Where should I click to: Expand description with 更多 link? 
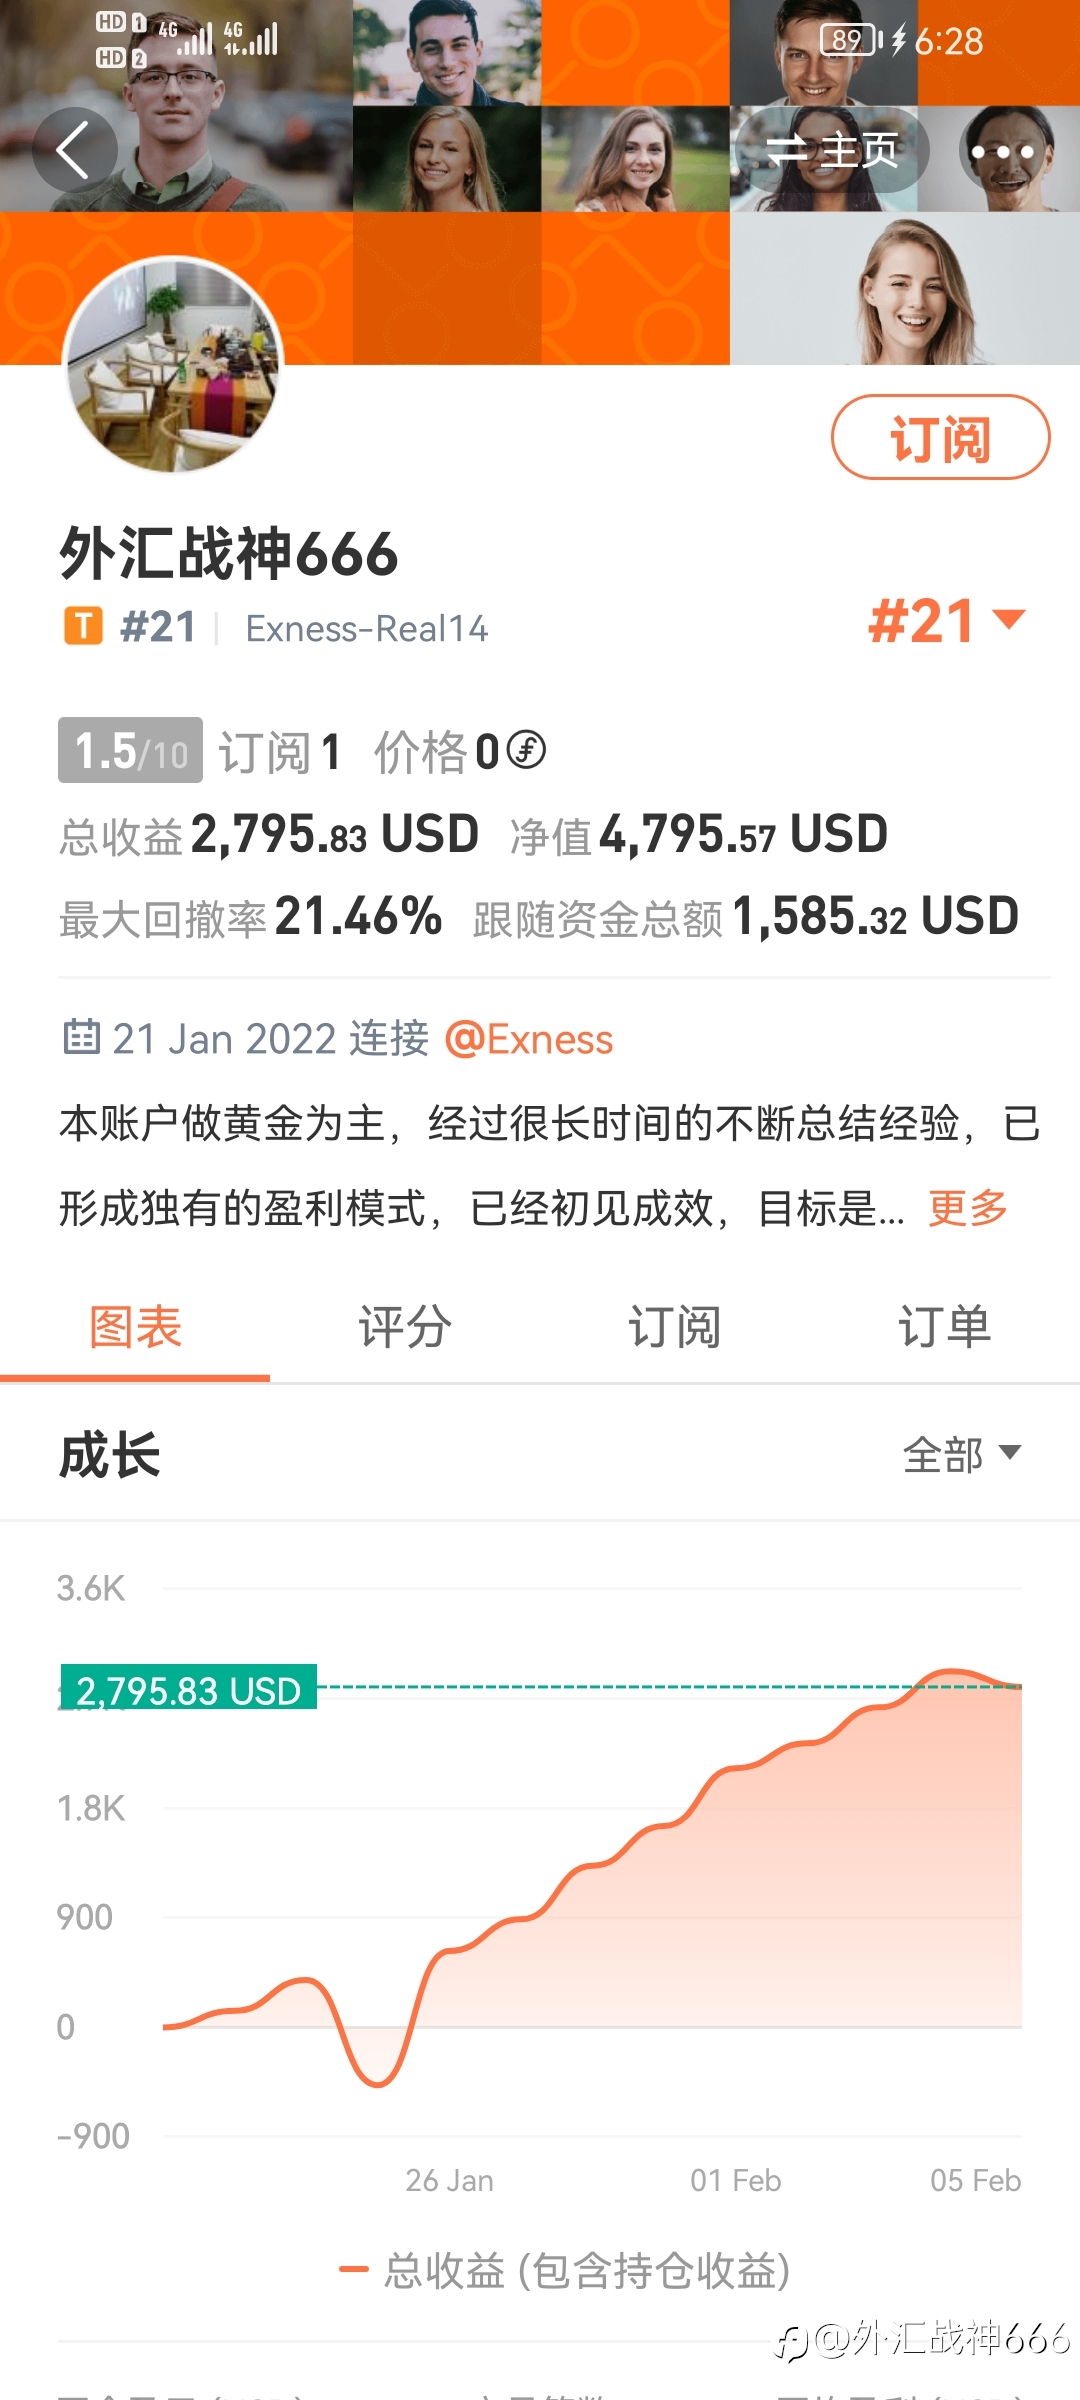click(968, 1208)
